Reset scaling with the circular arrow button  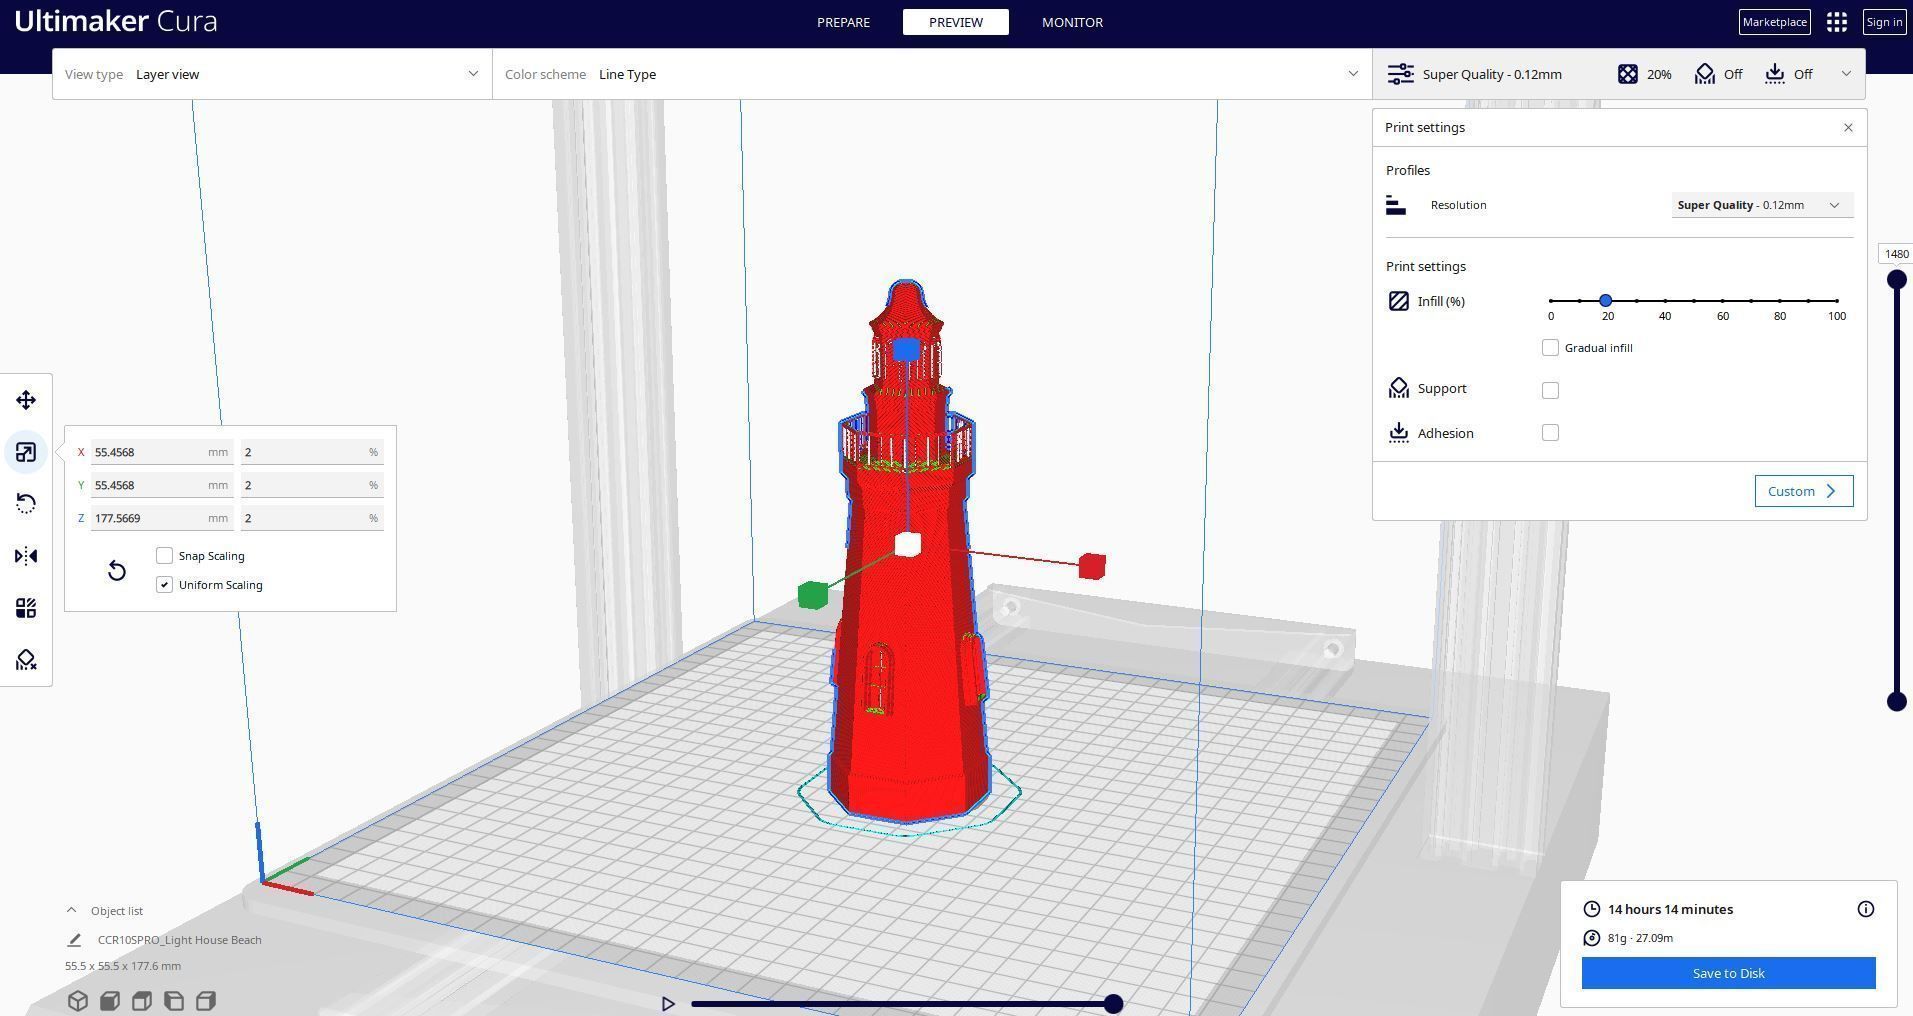[117, 570]
